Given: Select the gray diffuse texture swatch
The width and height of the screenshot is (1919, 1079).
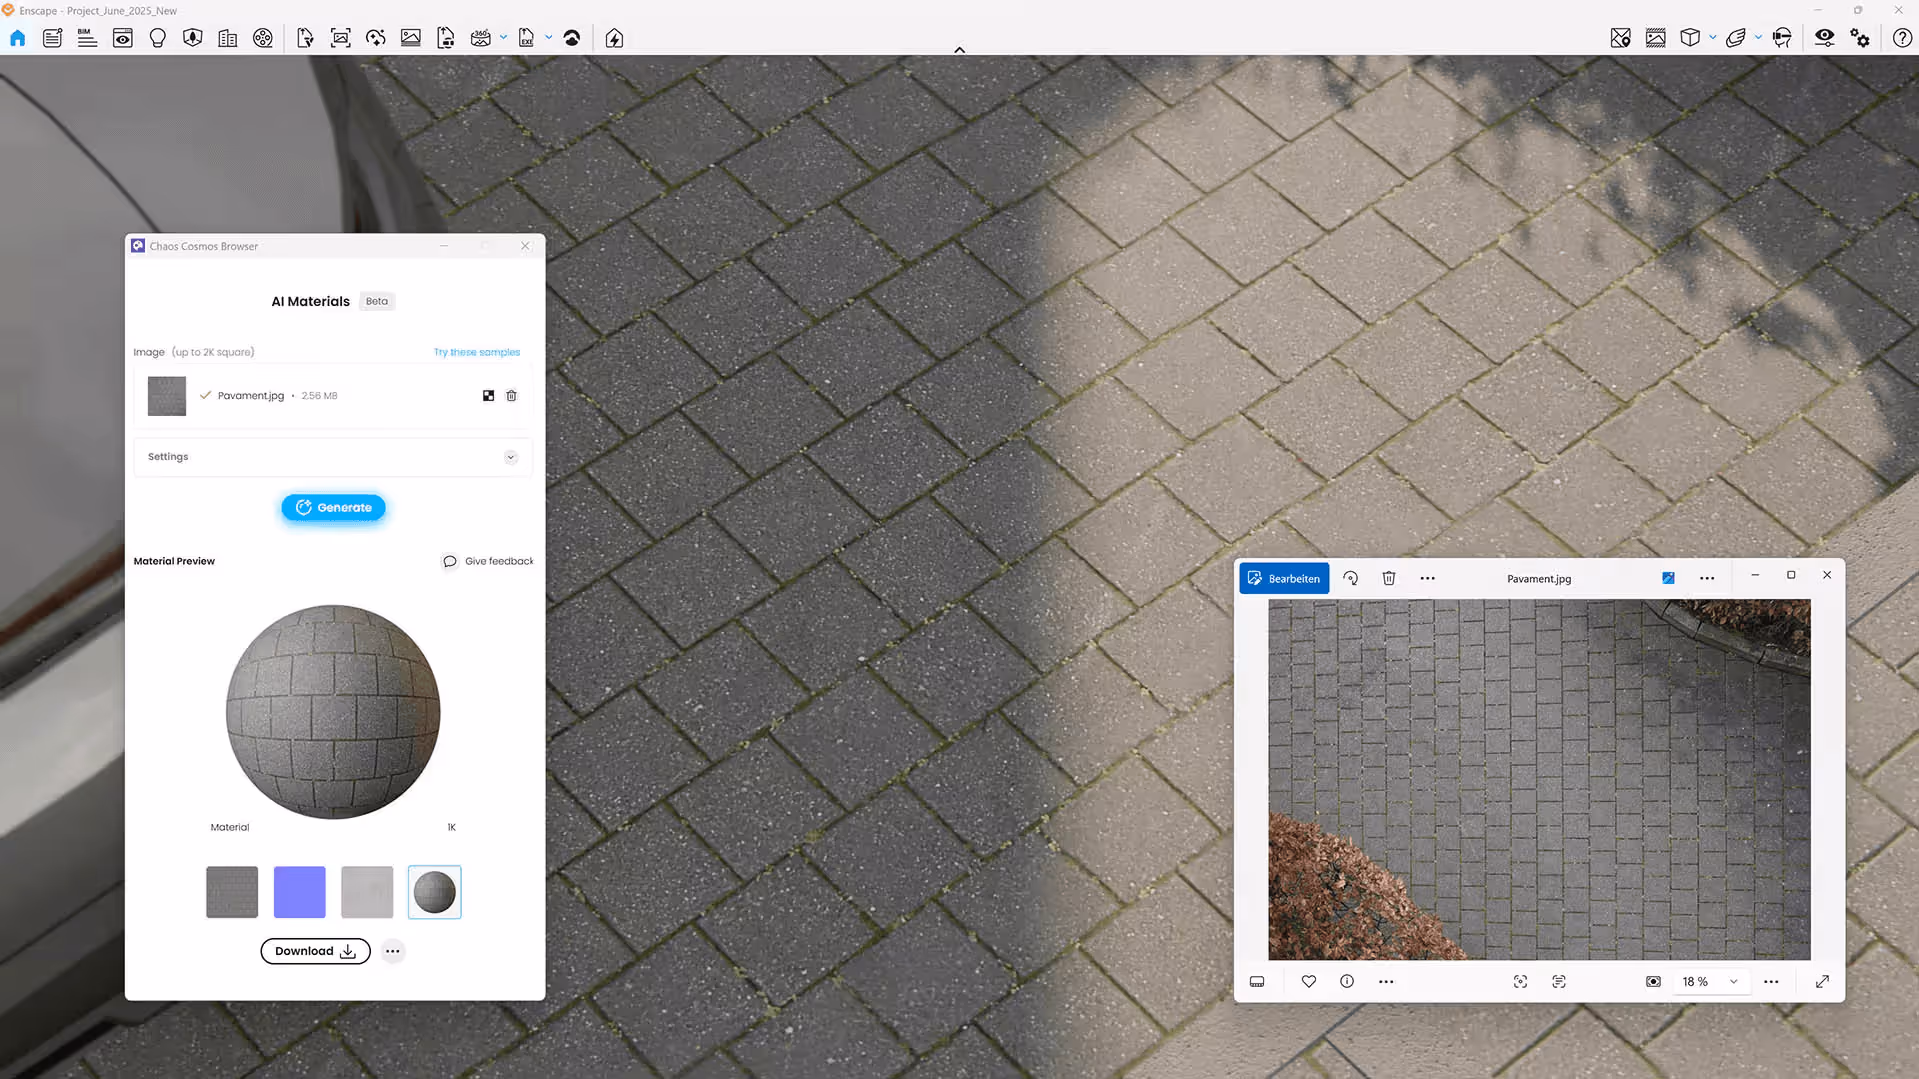Looking at the screenshot, I should coord(232,892).
